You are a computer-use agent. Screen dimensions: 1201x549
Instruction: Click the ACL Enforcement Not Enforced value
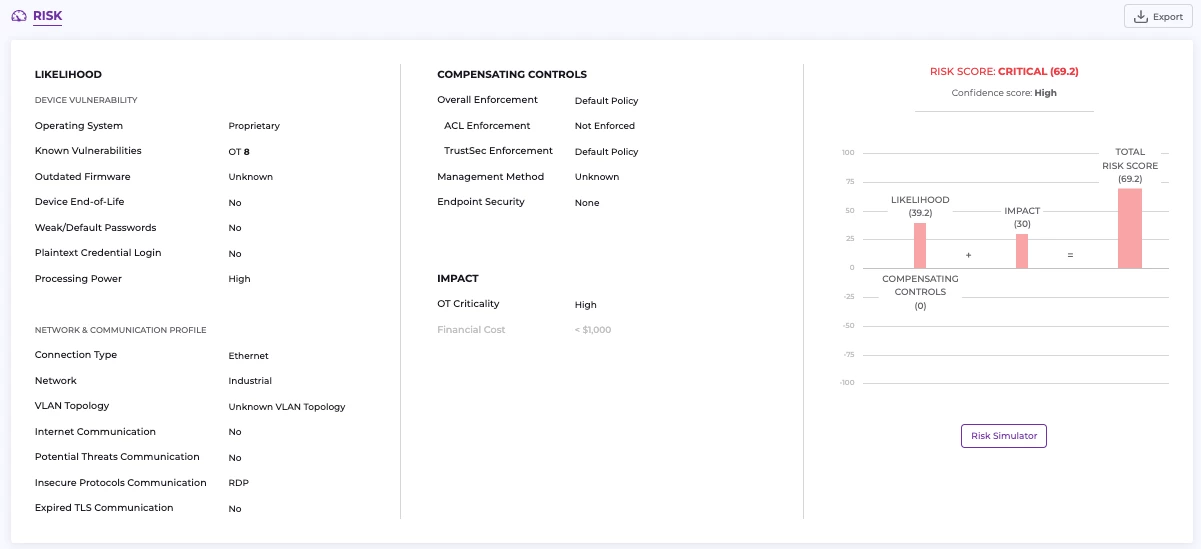point(604,126)
